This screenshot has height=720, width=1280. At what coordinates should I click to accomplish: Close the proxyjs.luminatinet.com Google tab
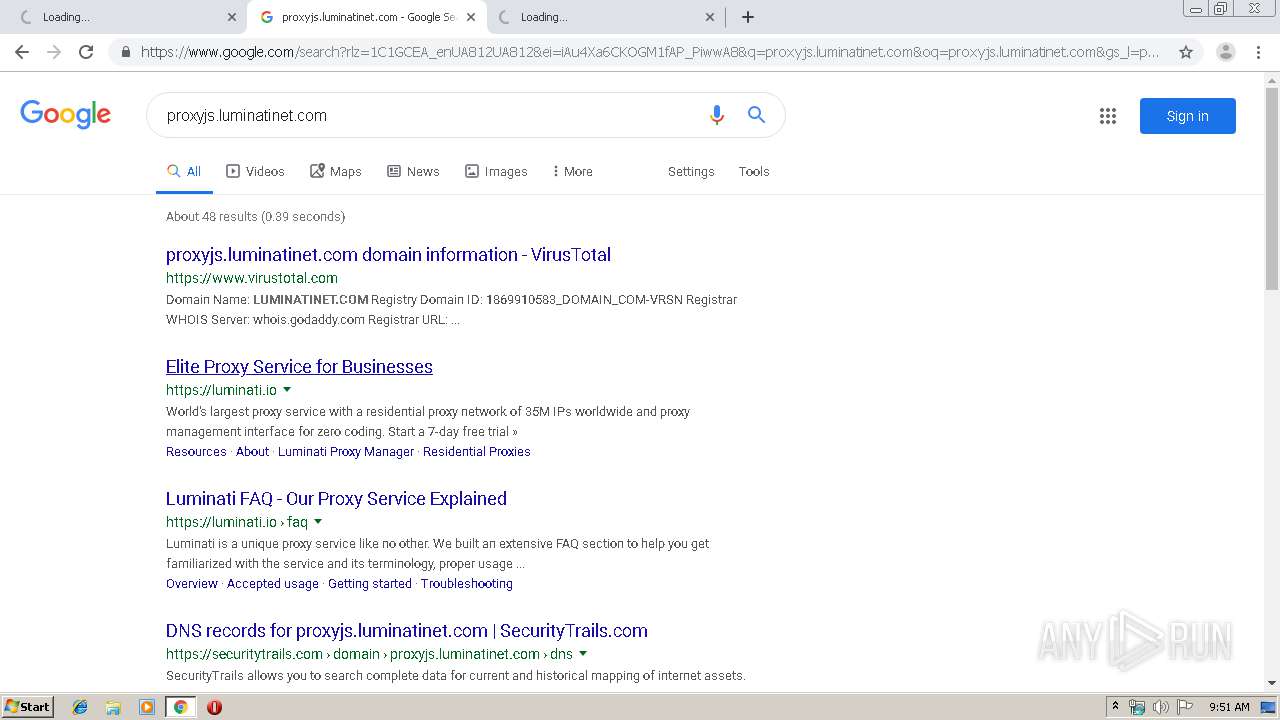pos(471,17)
